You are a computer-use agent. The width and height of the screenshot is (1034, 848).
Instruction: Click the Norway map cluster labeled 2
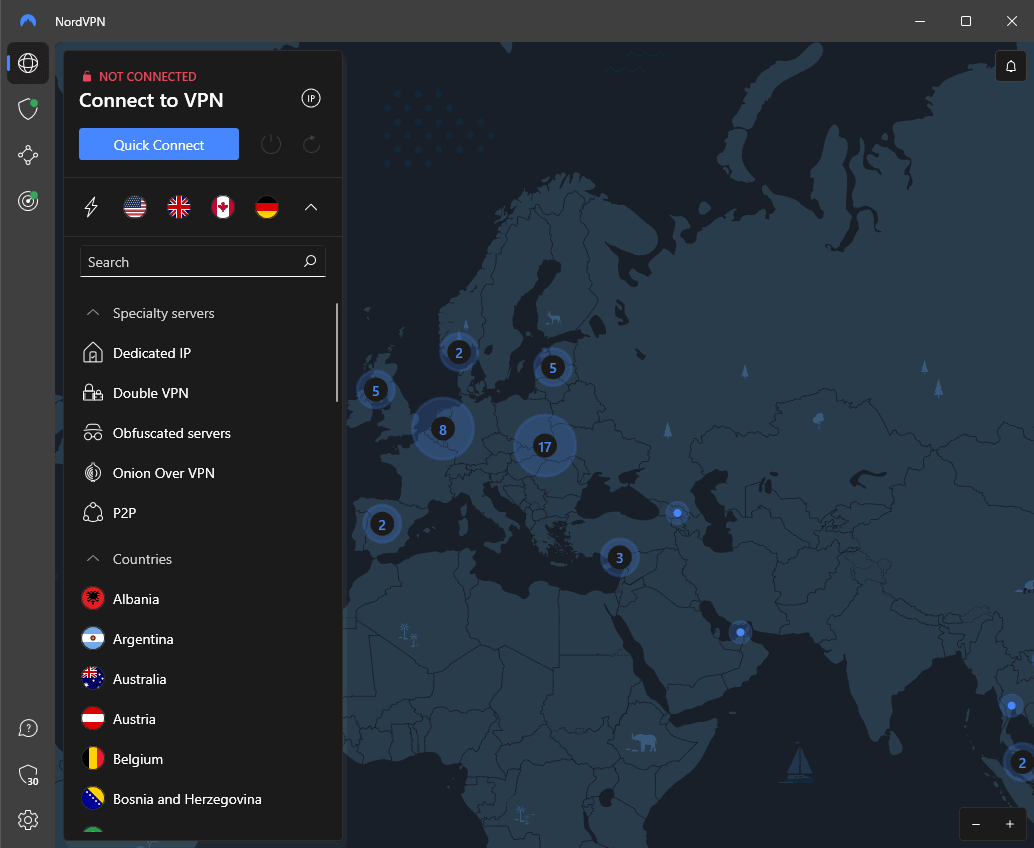coord(459,352)
